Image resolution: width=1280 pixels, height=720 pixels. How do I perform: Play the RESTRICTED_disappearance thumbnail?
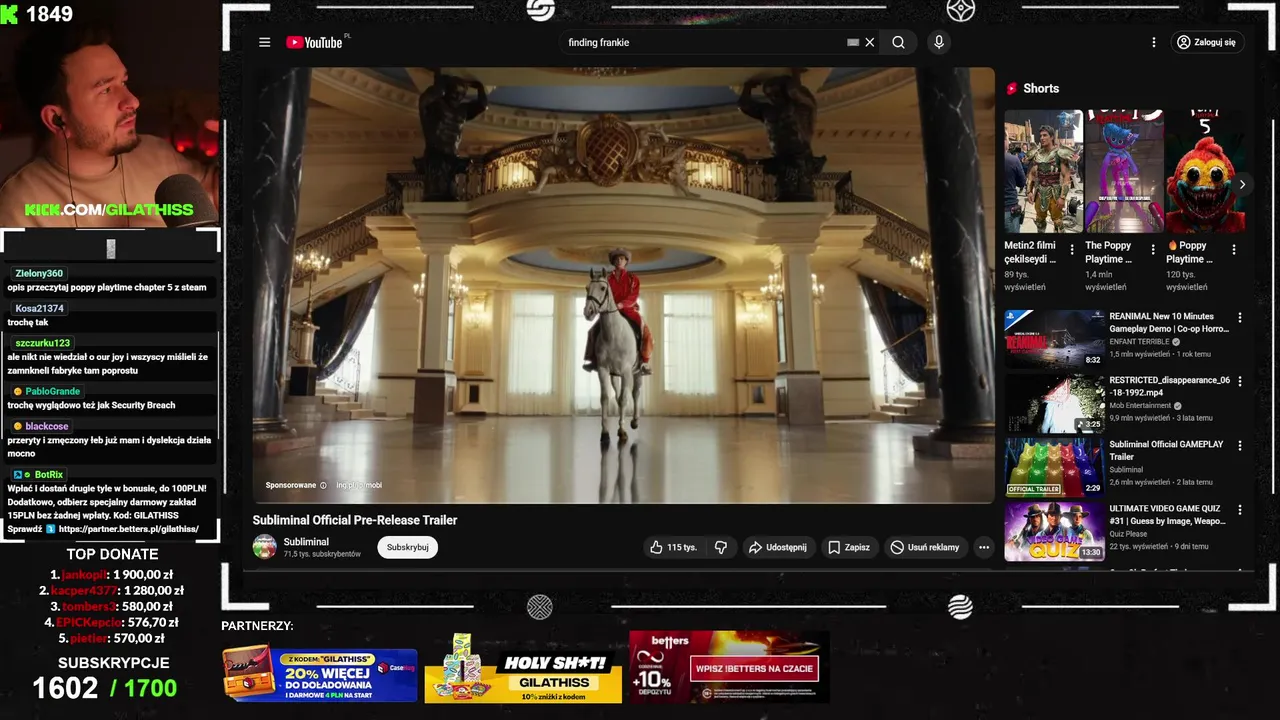click(x=1054, y=403)
